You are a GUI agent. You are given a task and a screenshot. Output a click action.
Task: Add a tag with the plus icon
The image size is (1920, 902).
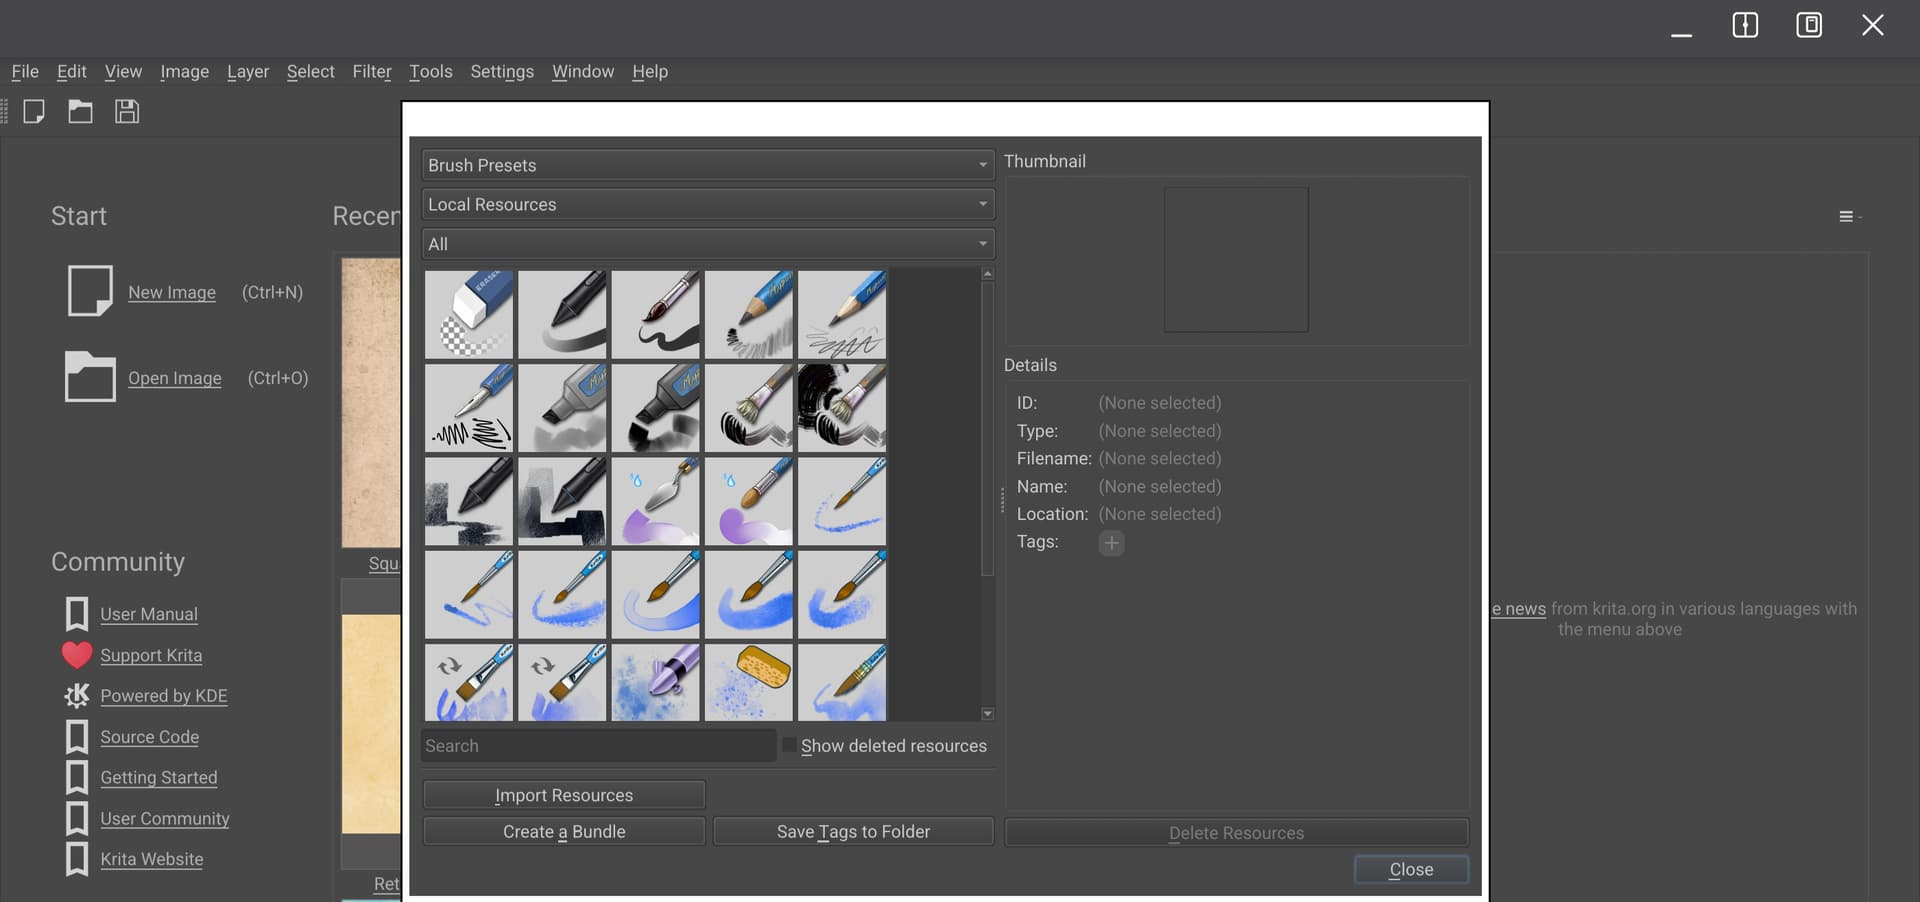1111,543
